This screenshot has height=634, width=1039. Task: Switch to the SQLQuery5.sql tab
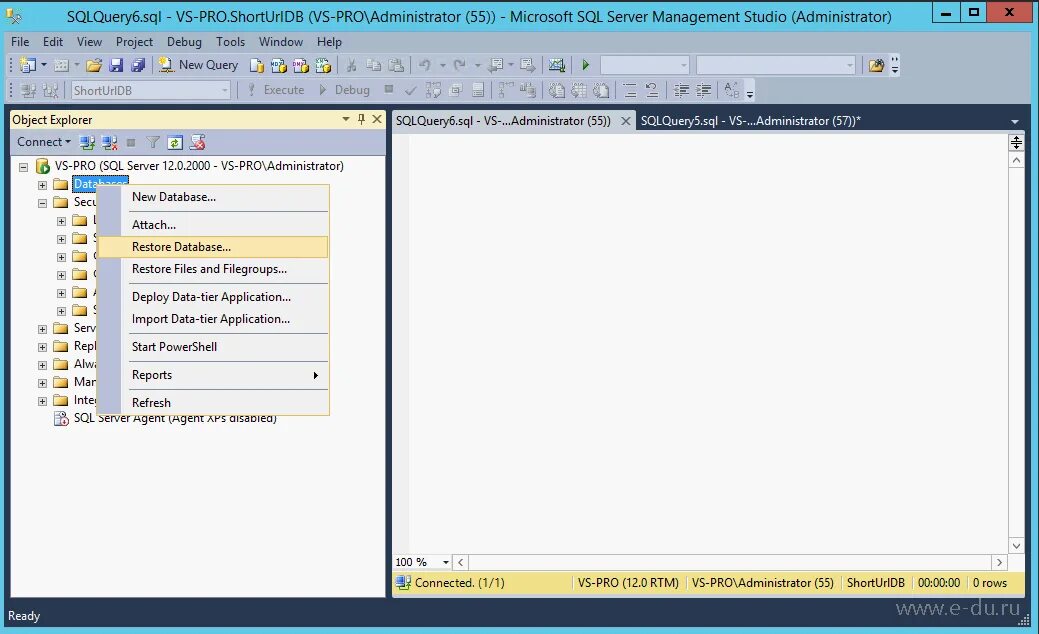click(x=750, y=121)
